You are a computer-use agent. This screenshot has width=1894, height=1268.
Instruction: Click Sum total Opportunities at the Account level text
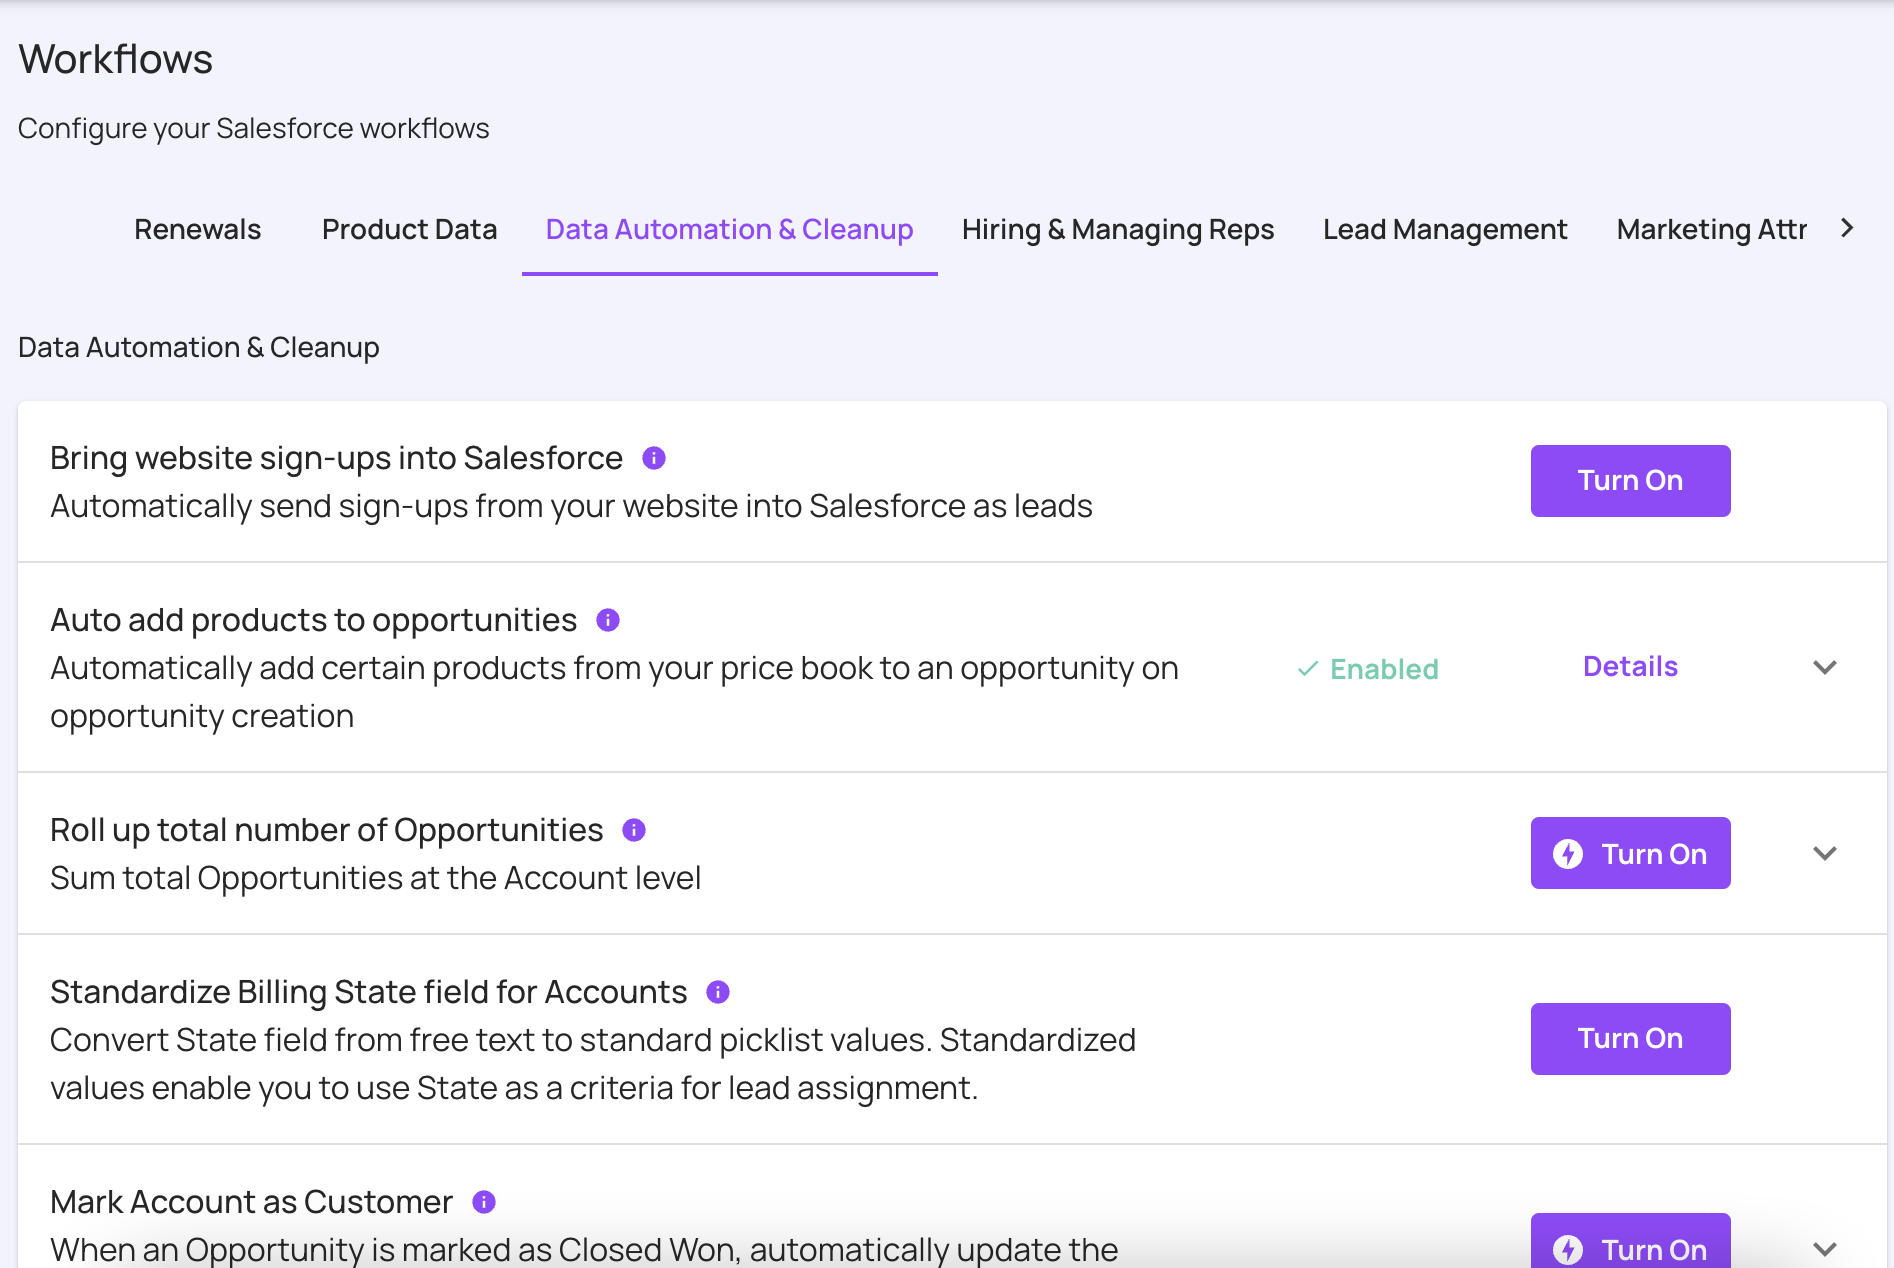tap(375, 878)
